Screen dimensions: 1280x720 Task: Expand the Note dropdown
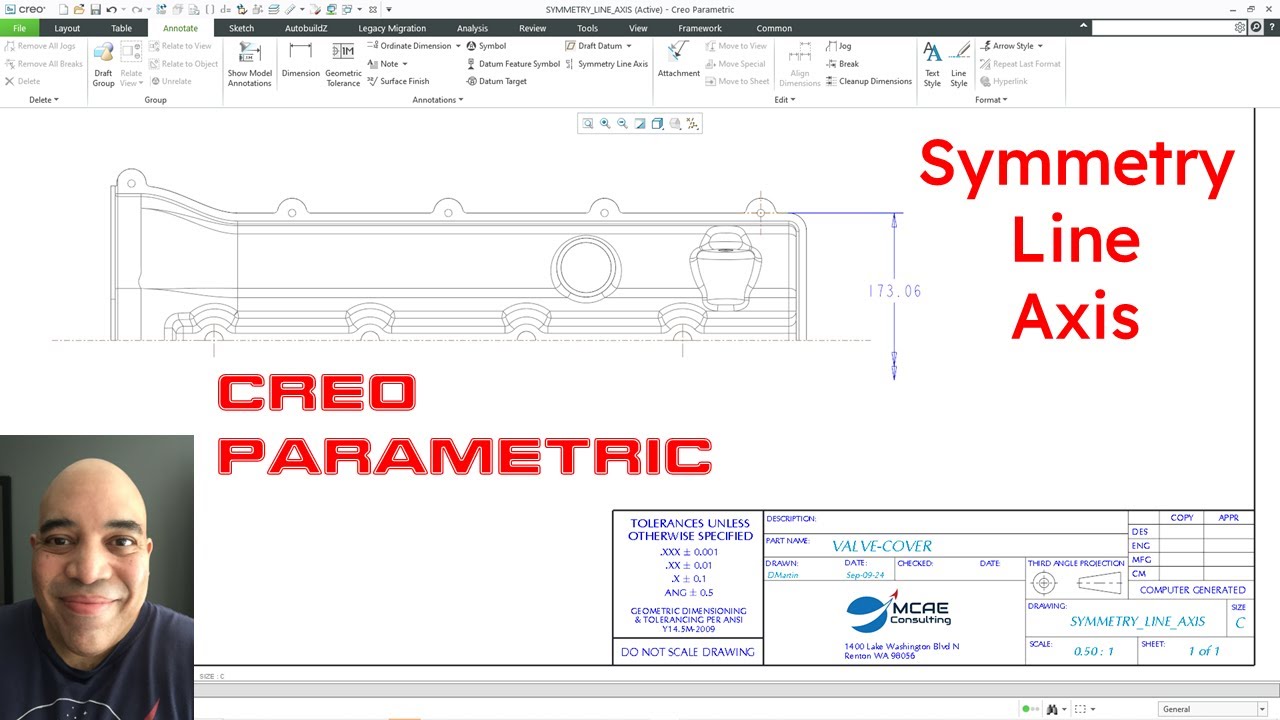(x=404, y=64)
